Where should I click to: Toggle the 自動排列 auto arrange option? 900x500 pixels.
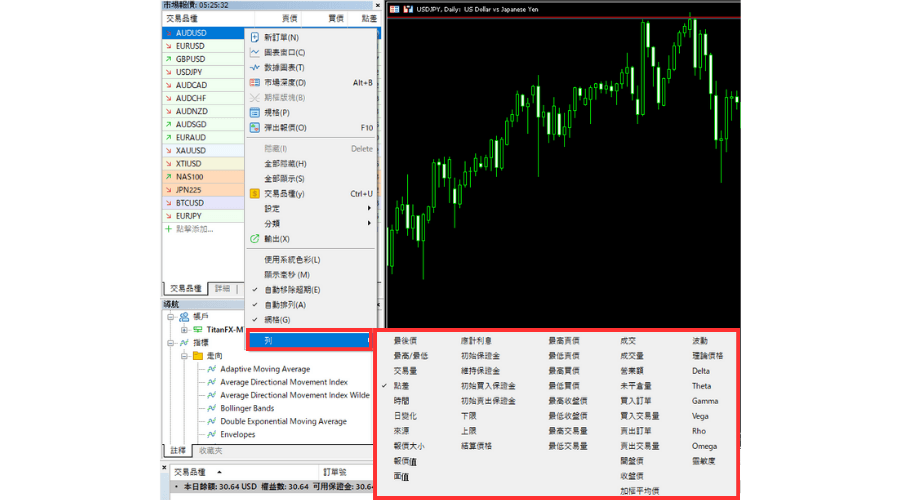point(285,304)
